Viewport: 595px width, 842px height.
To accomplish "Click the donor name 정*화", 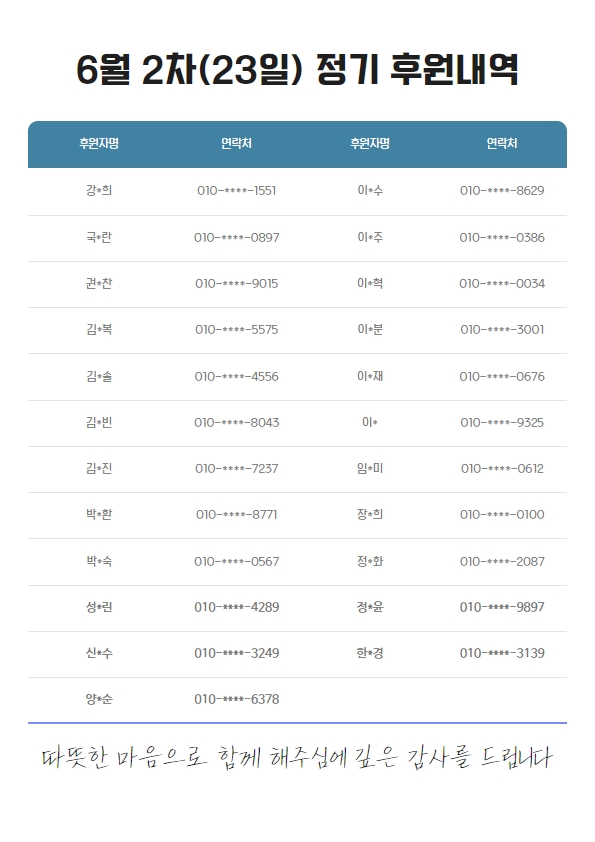I will click(x=370, y=561).
